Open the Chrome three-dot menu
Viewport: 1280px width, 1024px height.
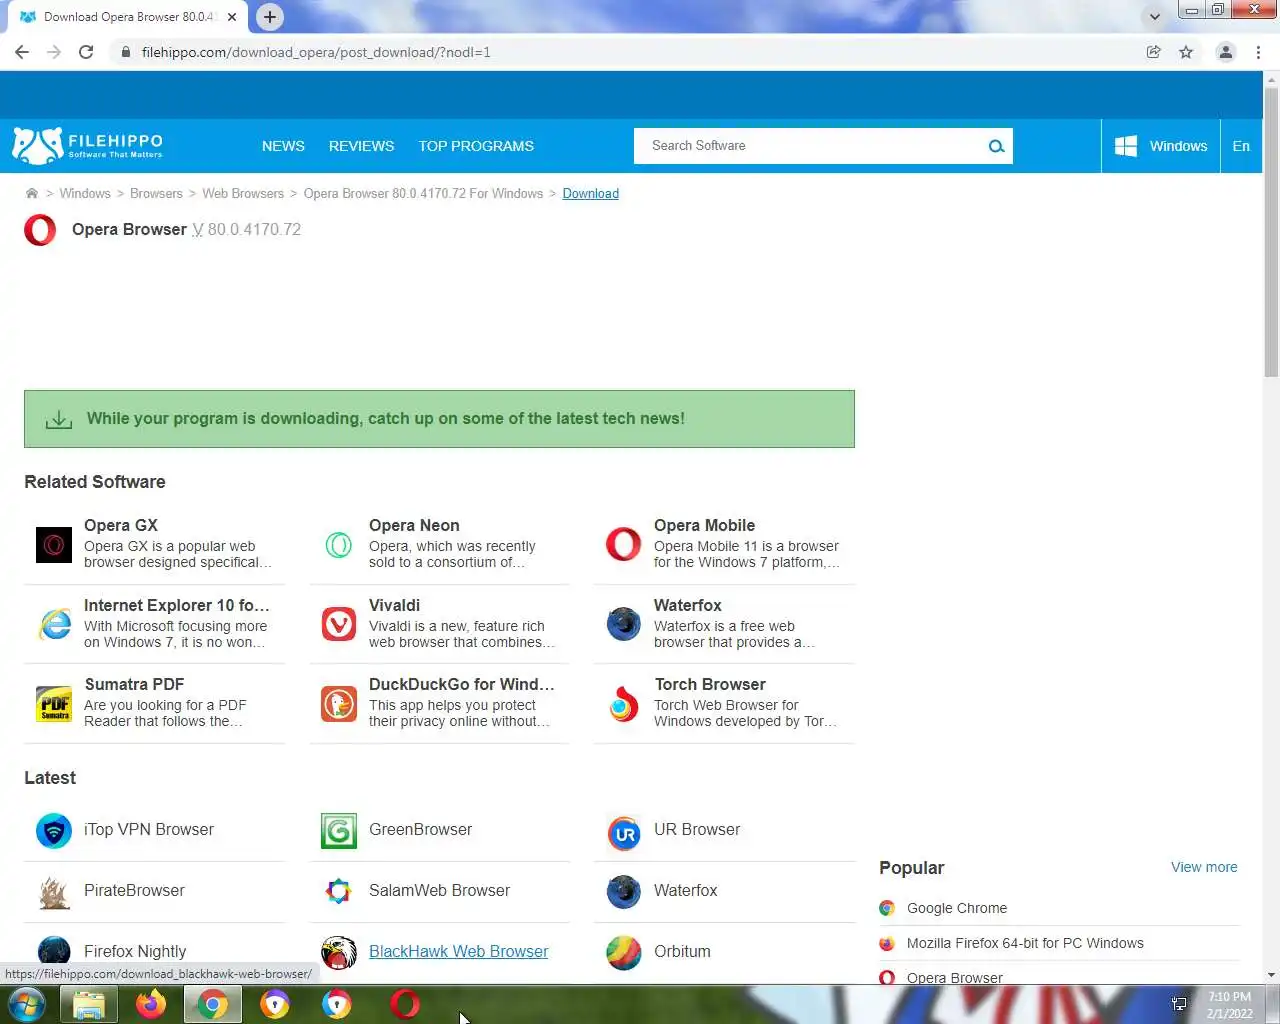1258,52
